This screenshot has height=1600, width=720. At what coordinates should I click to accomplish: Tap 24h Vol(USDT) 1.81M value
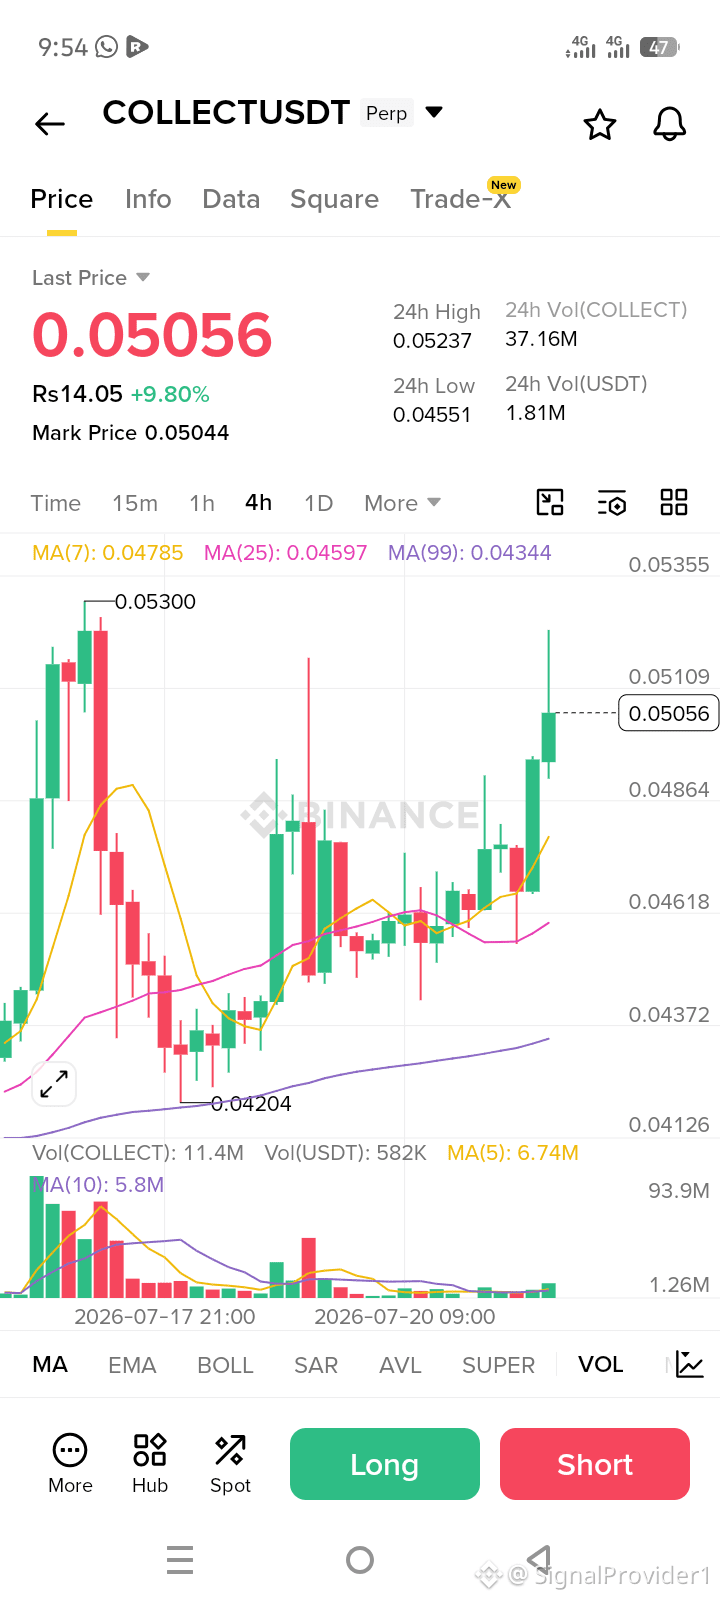(x=536, y=413)
